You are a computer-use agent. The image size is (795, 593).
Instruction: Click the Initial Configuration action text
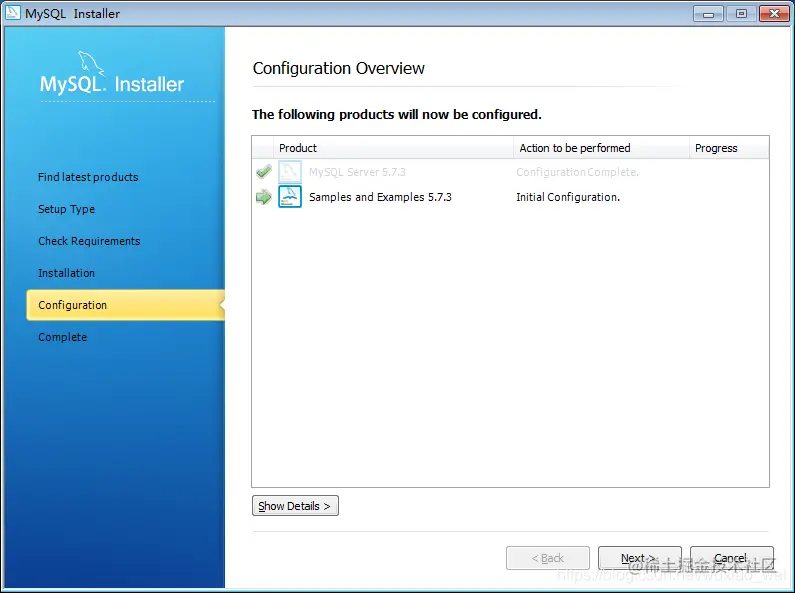(x=568, y=197)
